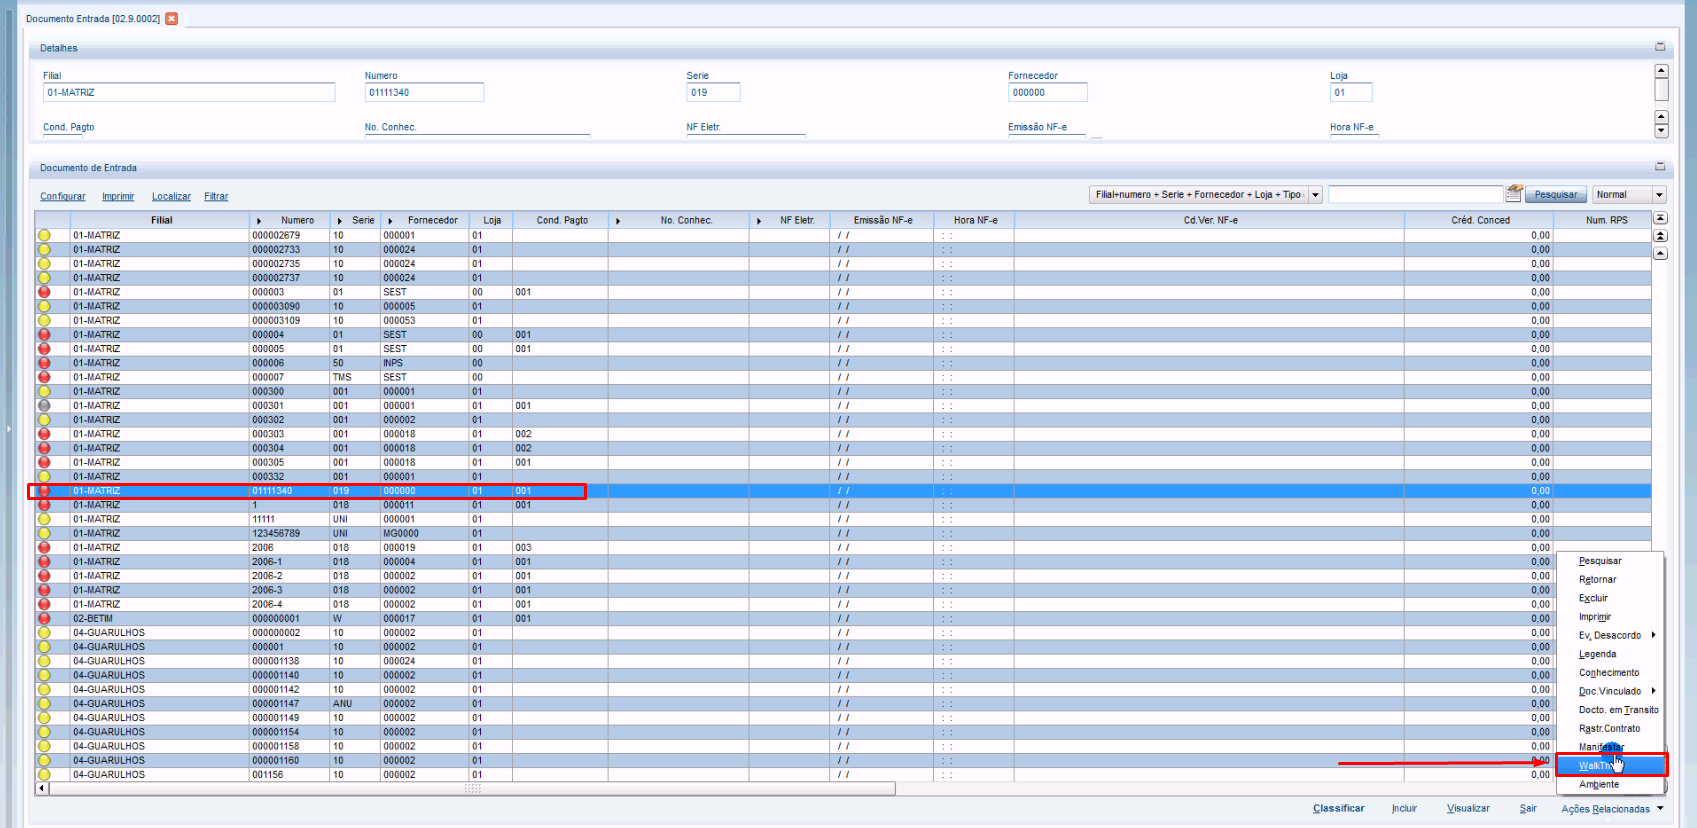Click left arrow of horizontal grid scrollbar
1697x828 pixels.
pos(42,788)
